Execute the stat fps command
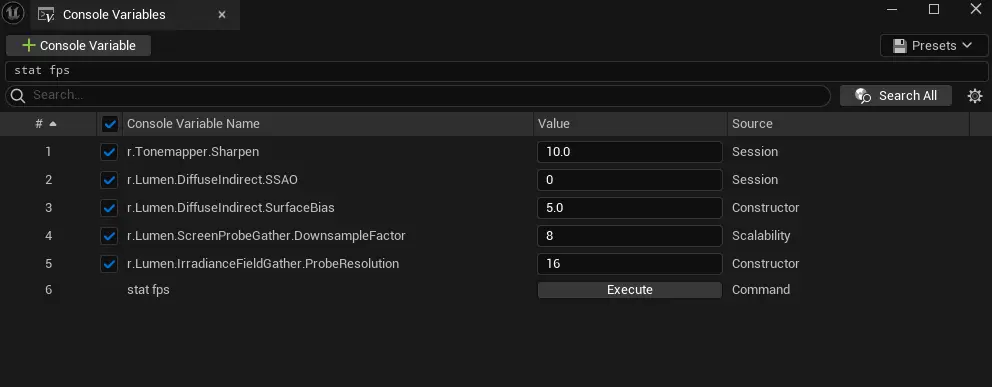The image size is (992, 387). 629,290
